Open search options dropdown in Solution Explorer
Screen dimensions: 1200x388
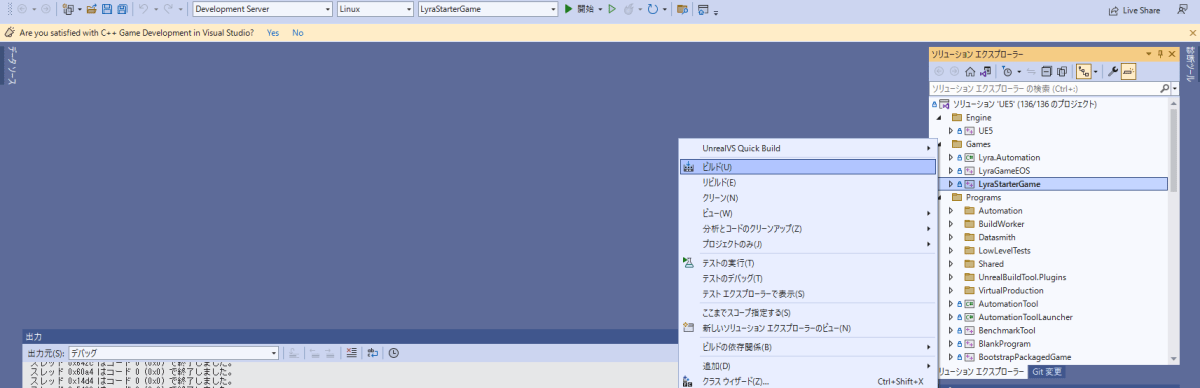1174,88
